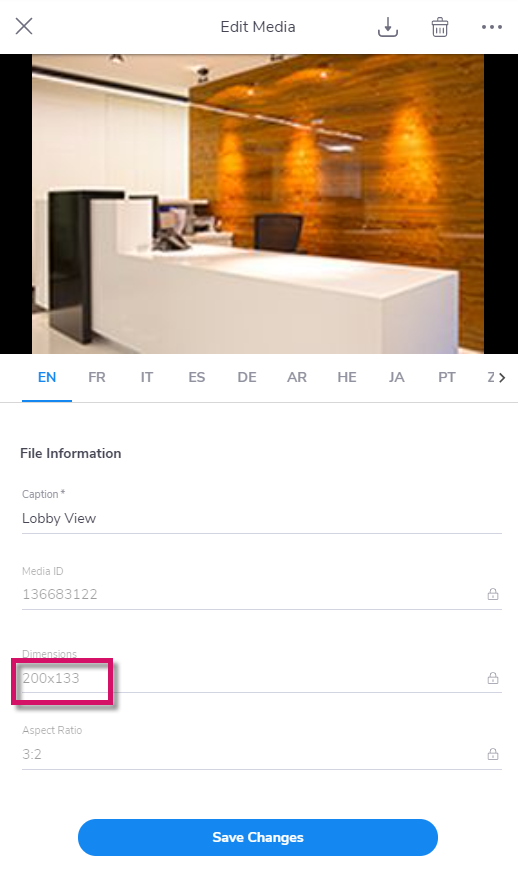The height and width of the screenshot is (870, 518).
Task: Click the Aspect Ratio lock icon
Action: (492, 754)
